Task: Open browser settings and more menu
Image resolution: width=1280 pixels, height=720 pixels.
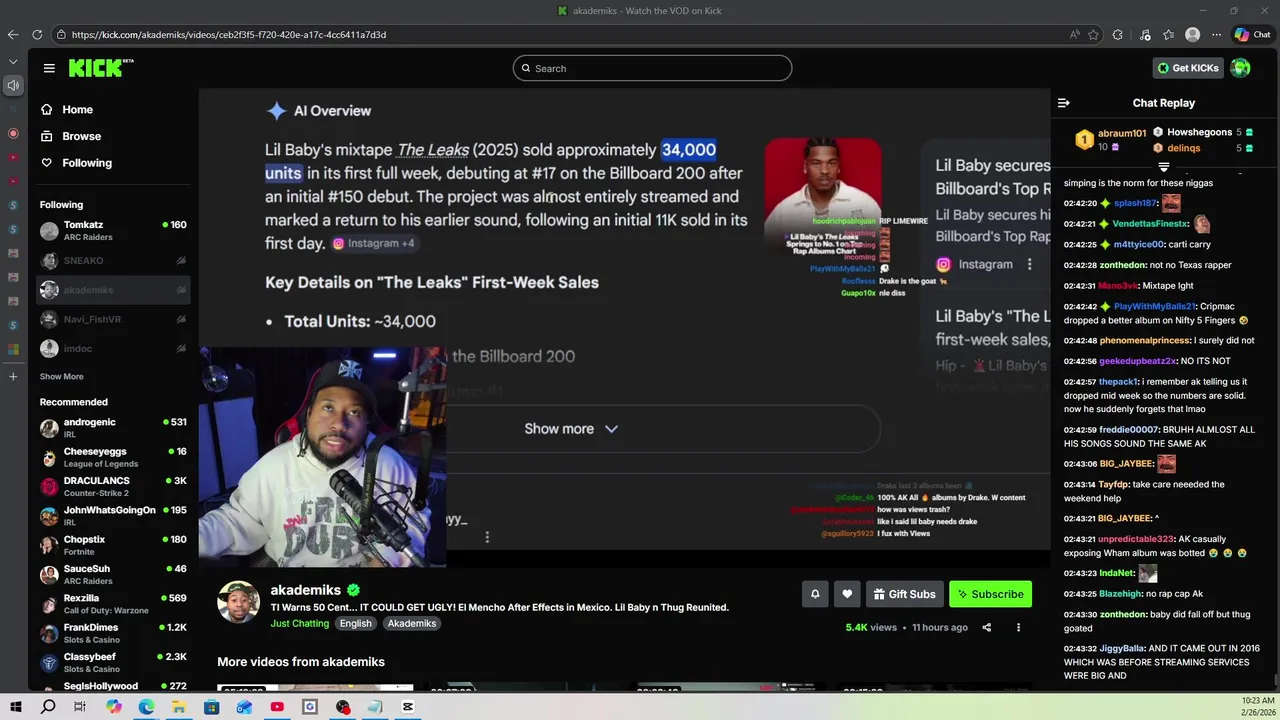Action: pyautogui.click(x=1217, y=35)
